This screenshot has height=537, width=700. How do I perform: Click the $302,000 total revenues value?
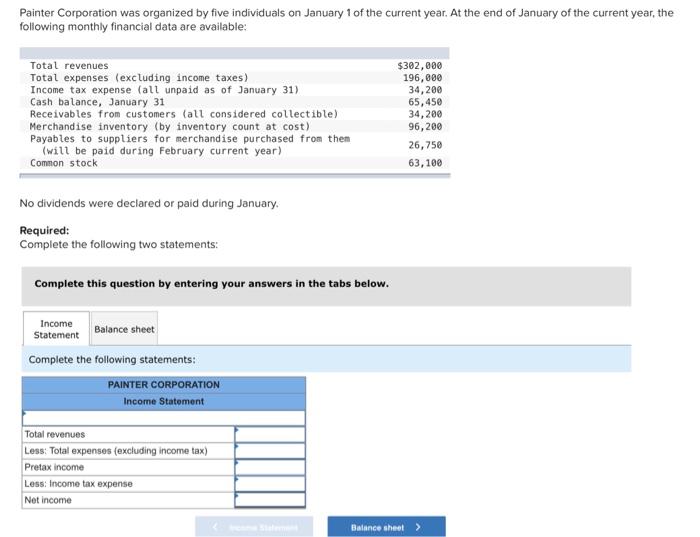coord(420,66)
